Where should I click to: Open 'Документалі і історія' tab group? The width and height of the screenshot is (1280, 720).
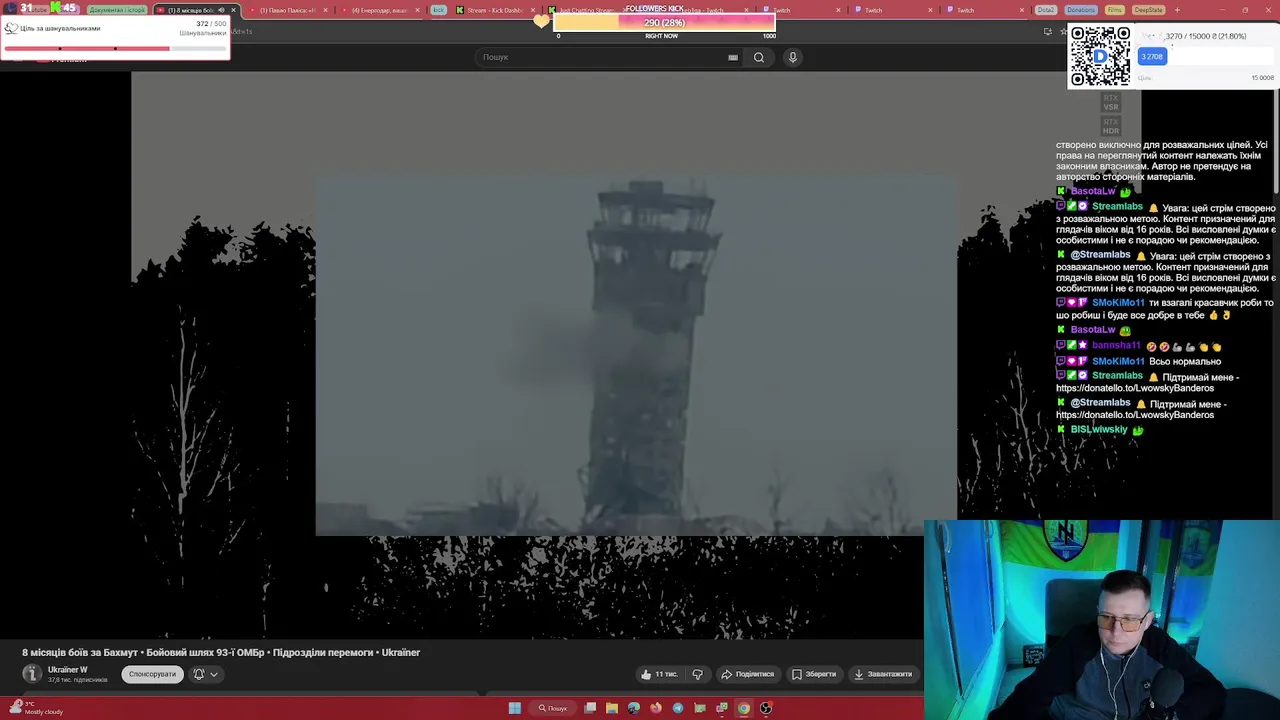pos(117,10)
